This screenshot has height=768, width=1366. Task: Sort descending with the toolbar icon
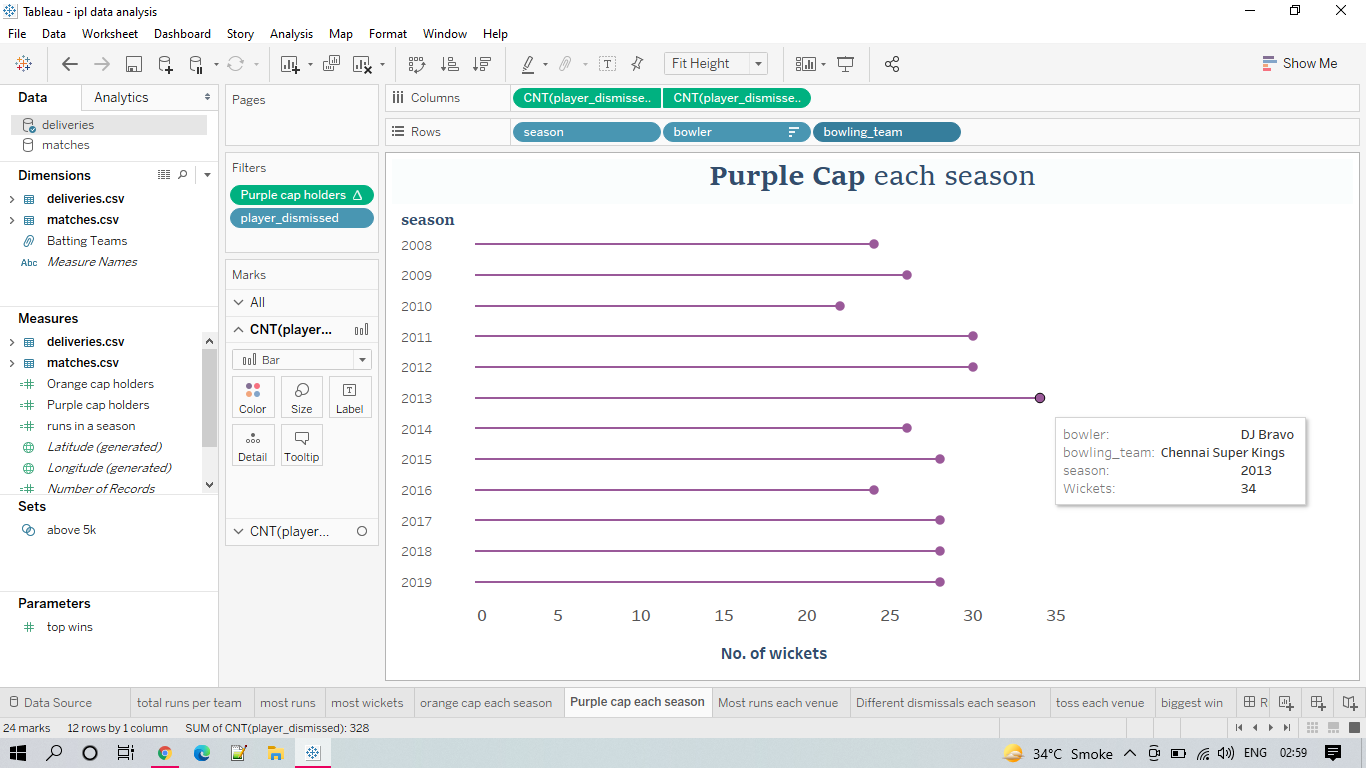pos(482,64)
